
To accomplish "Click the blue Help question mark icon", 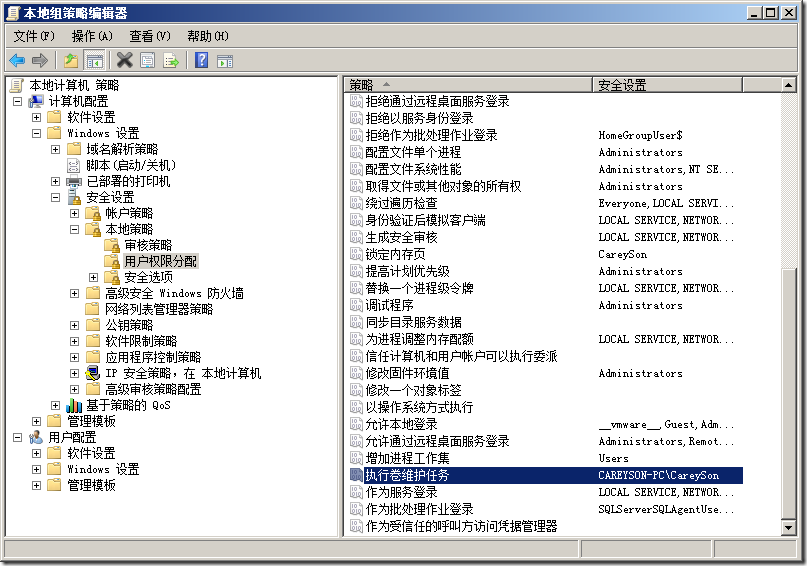I will point(201,60).
